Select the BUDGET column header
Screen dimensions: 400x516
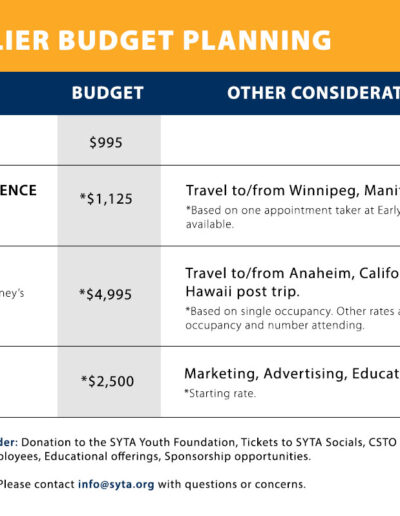[x=108, y=93]
